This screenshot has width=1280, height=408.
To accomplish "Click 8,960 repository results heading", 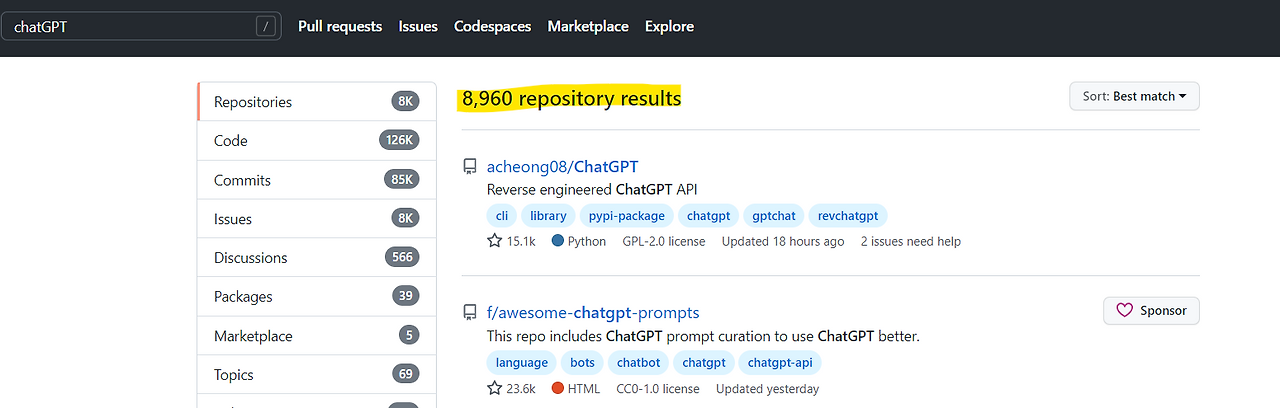I will 571,98.
